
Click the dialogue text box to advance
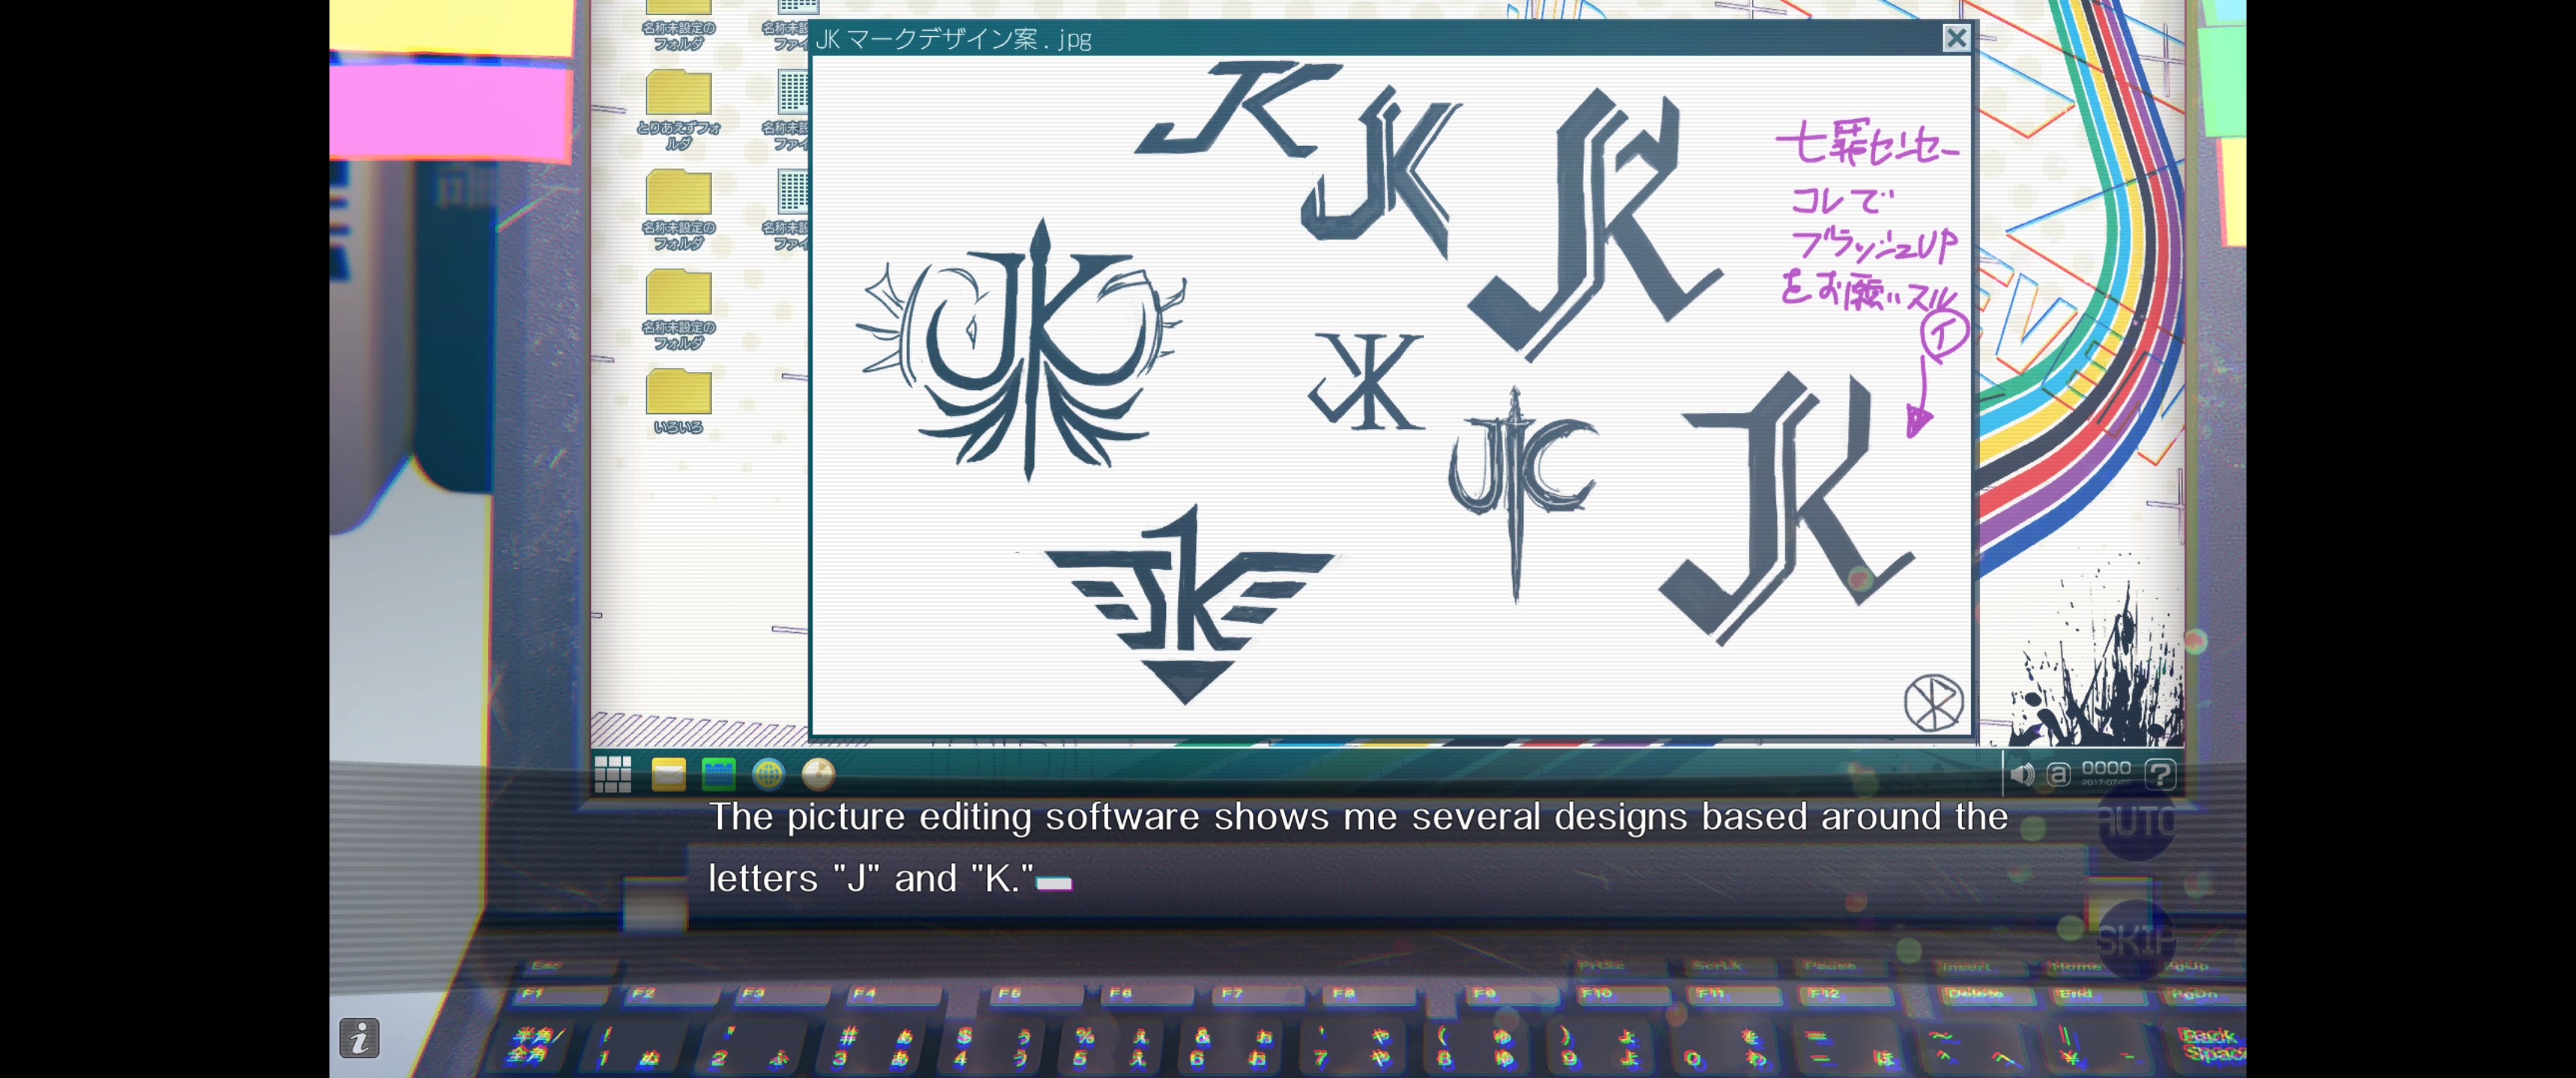pyautogui.click(x=1356, y=848)
